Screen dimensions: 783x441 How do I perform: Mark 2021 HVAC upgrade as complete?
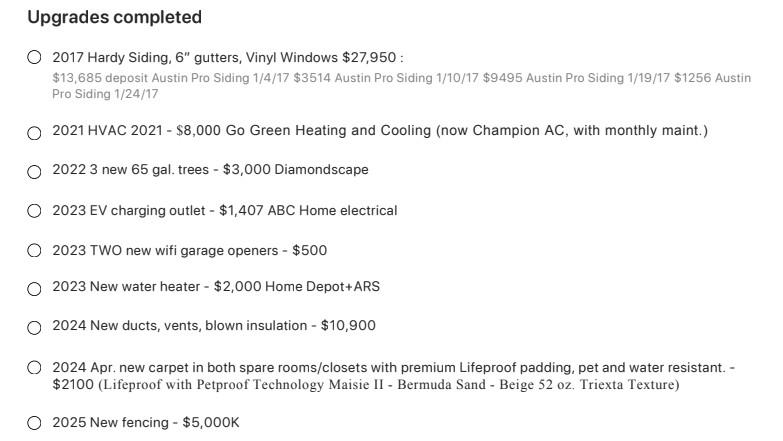pos(35,132)
